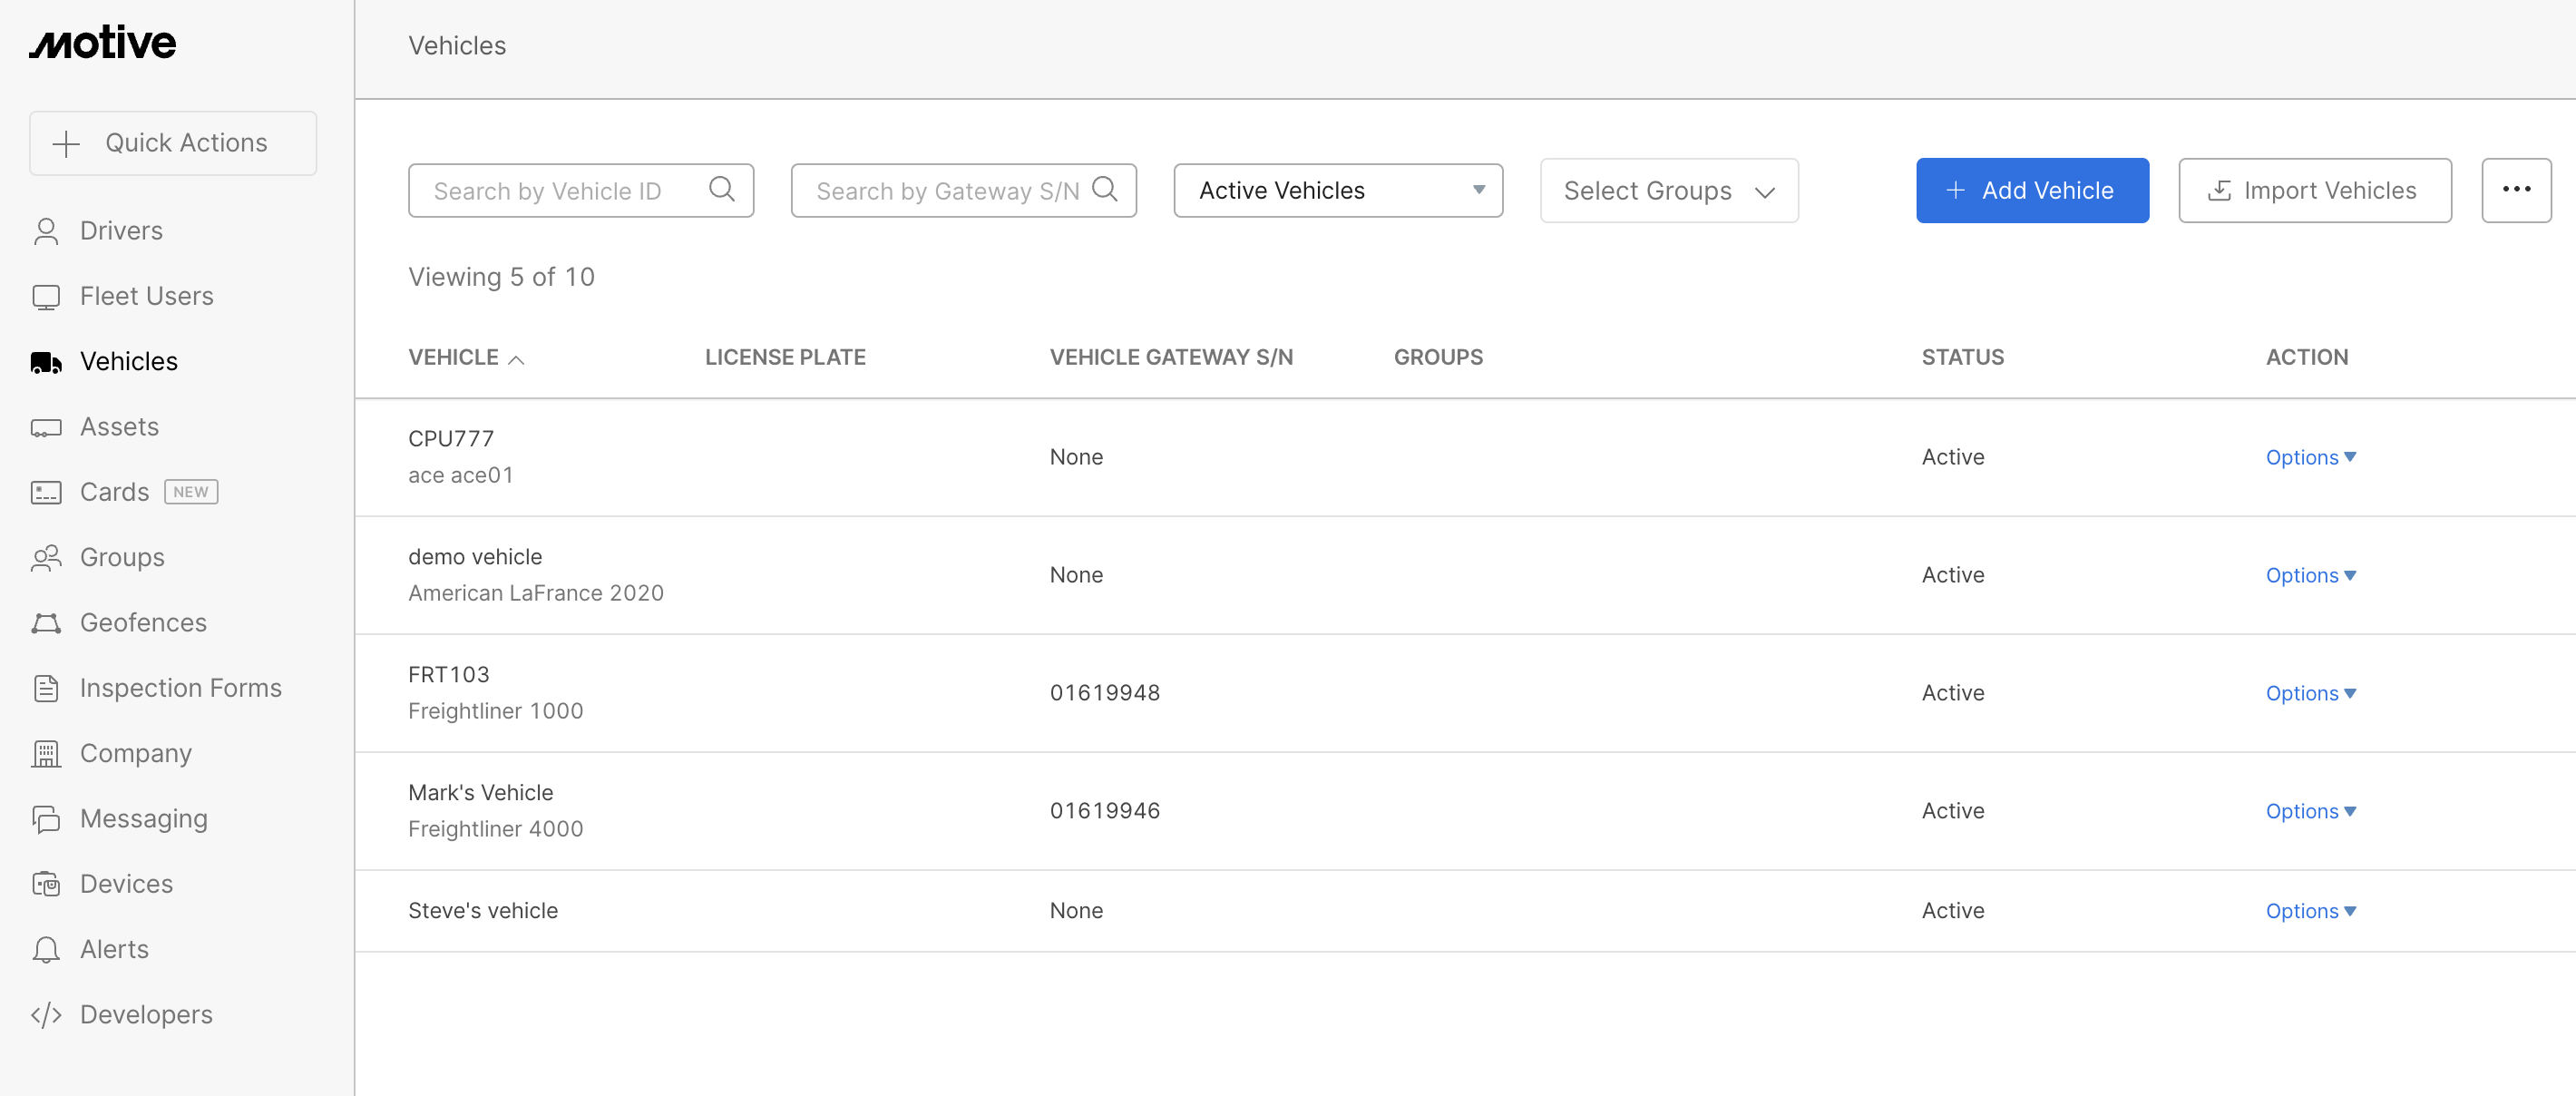Open Inspection Forms section
This screenshot has width=2576, height=1096.
[x=181, y=688]
